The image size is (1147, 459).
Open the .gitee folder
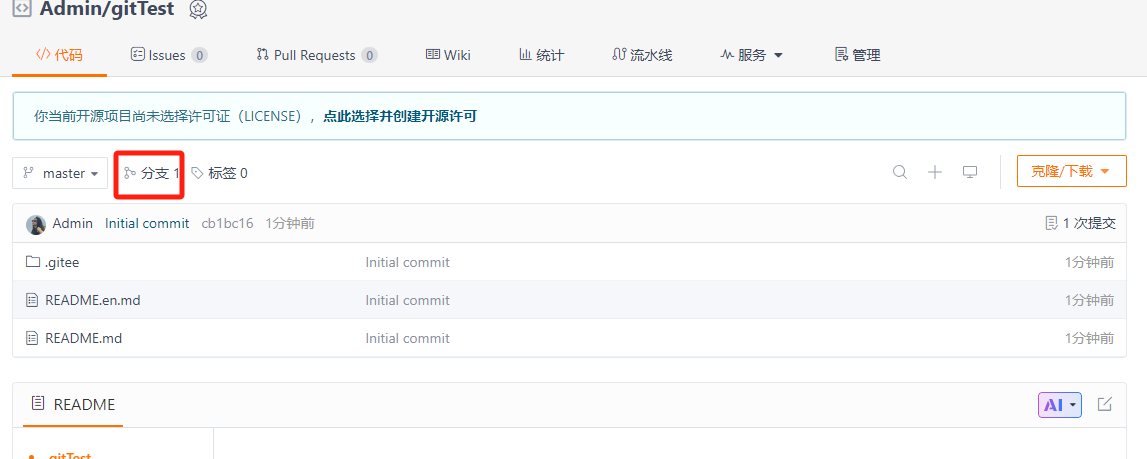pos(62,262)
